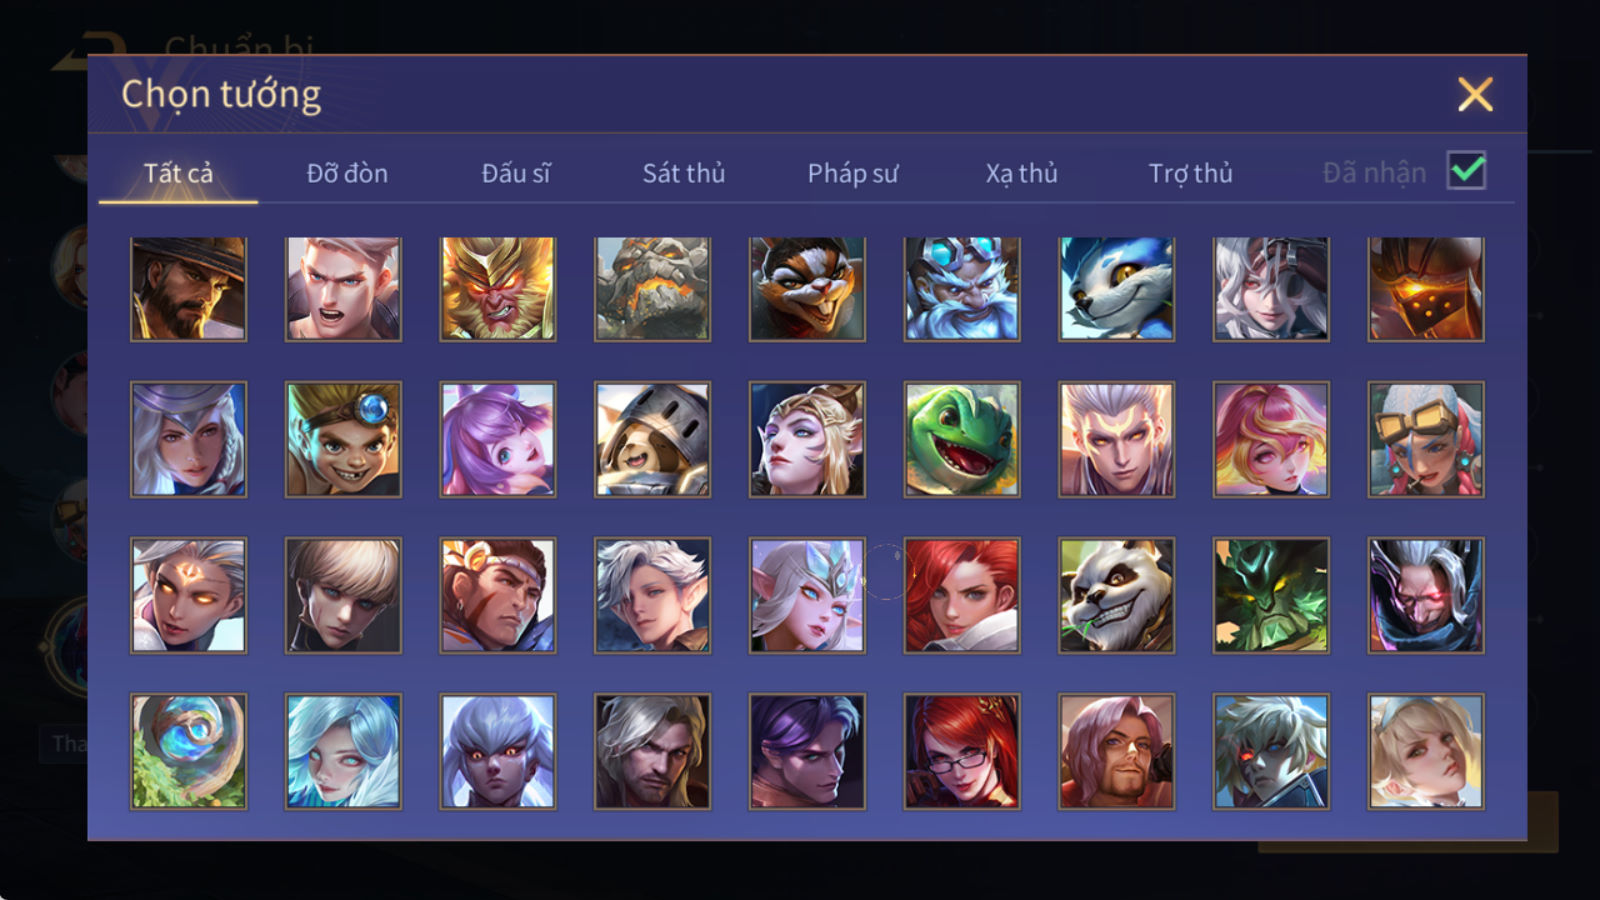Switch to the Trợ thủ tab

(x=1190, y=173)
